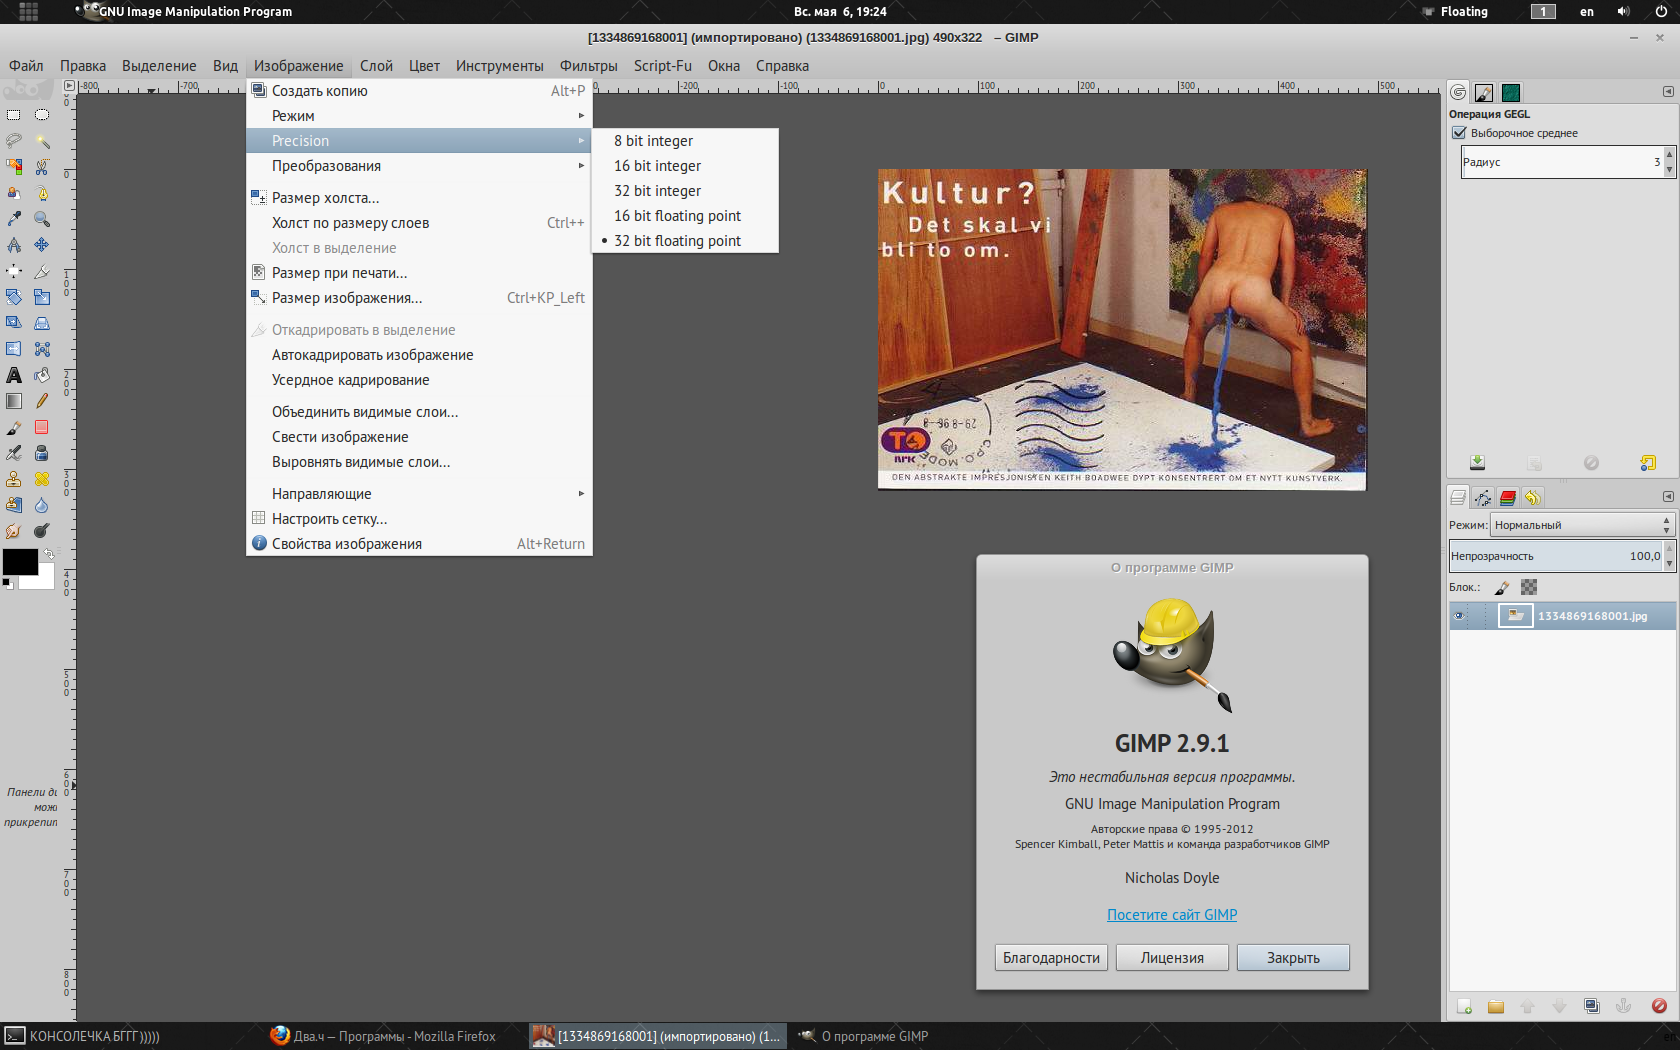Viewport: 1680px width, 1050px height.
Task: Choose 32 bit floating point precision
Action: [685, 241]
